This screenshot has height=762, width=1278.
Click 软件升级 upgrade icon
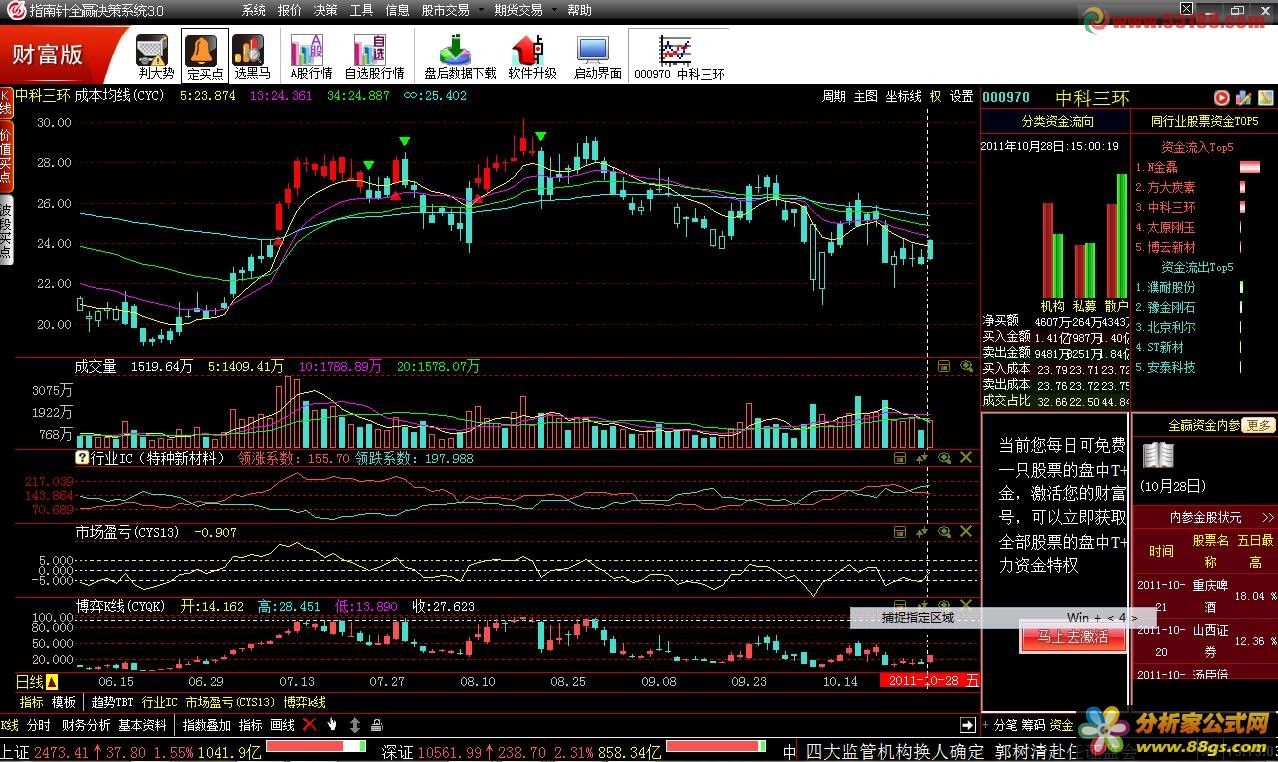click(532, 56)
